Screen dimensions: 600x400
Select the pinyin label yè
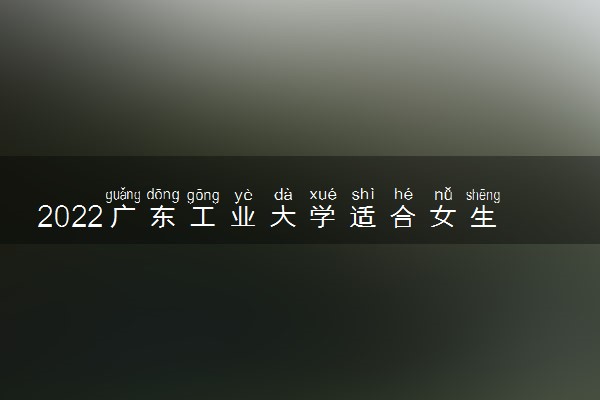tap(243, 196)
